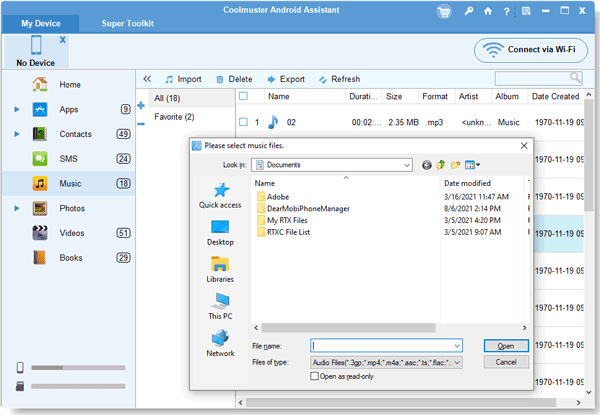Expand the Apps tree arrow

pos(17,109)
